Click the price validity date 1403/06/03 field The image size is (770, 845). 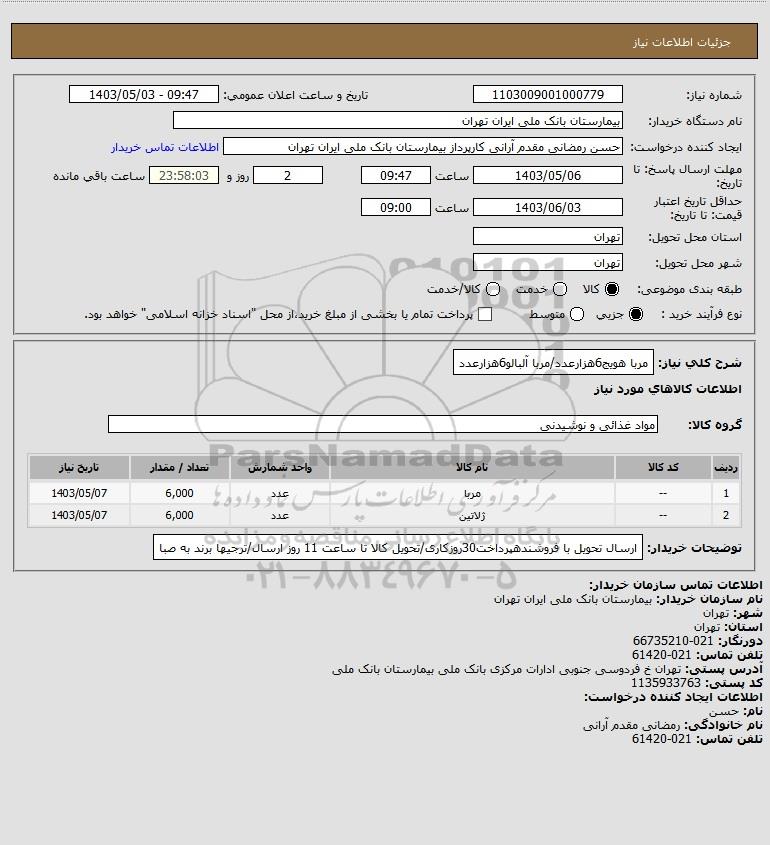547,207
